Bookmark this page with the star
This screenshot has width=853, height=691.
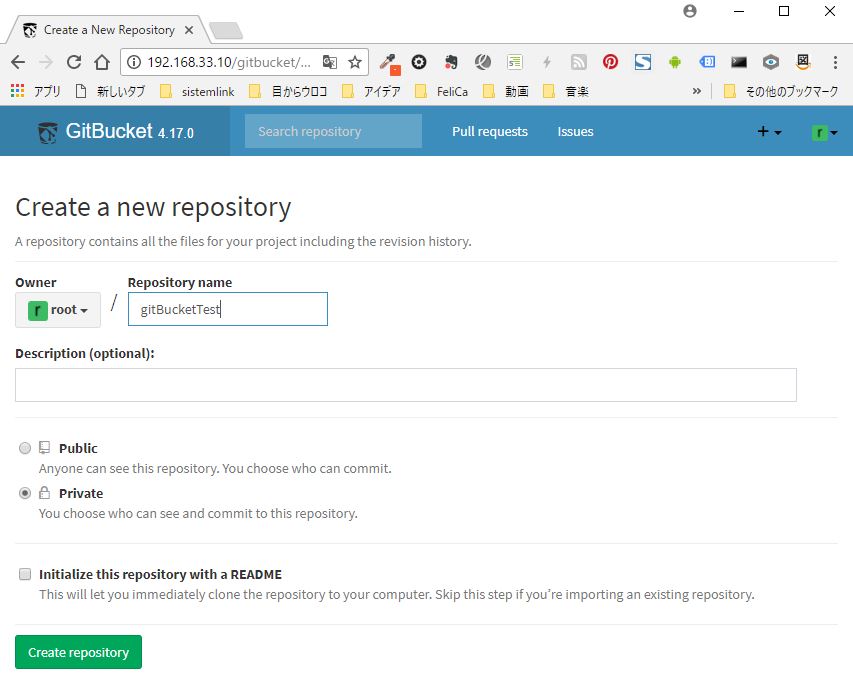click(x=355, y=62)
